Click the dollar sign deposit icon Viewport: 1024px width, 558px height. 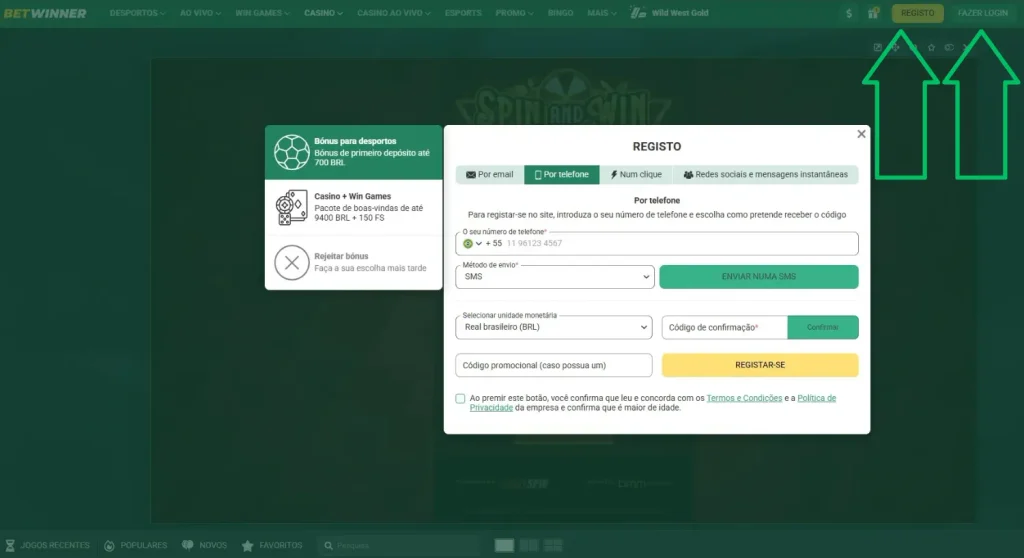click(848, 13)
